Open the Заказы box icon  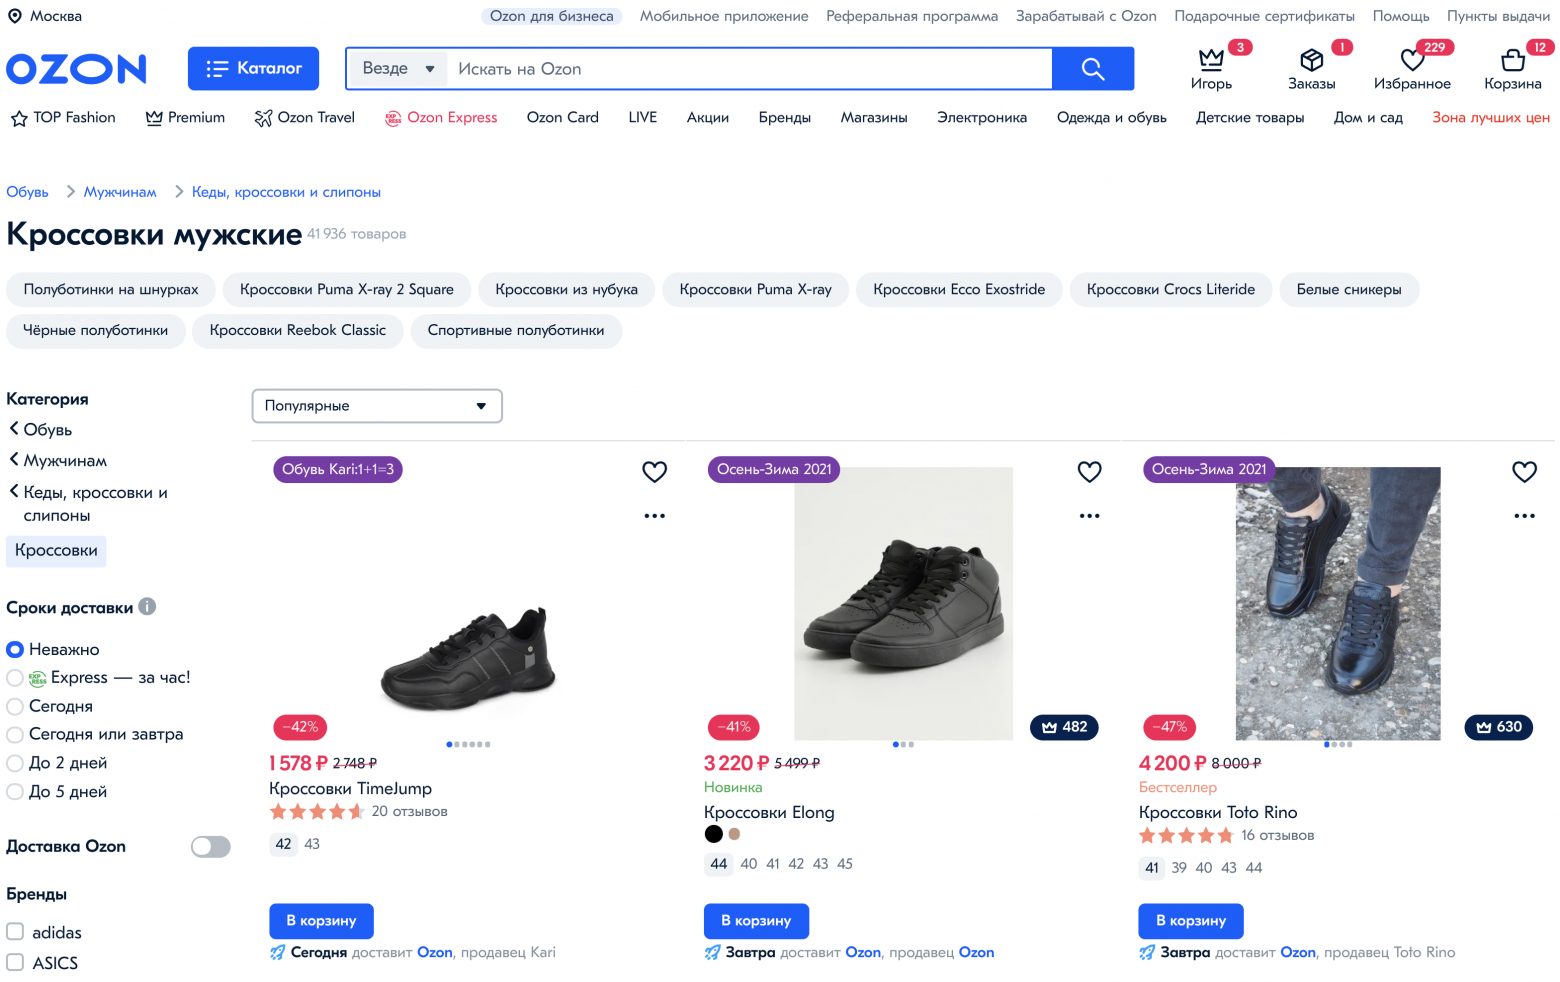coord(1311,61)
